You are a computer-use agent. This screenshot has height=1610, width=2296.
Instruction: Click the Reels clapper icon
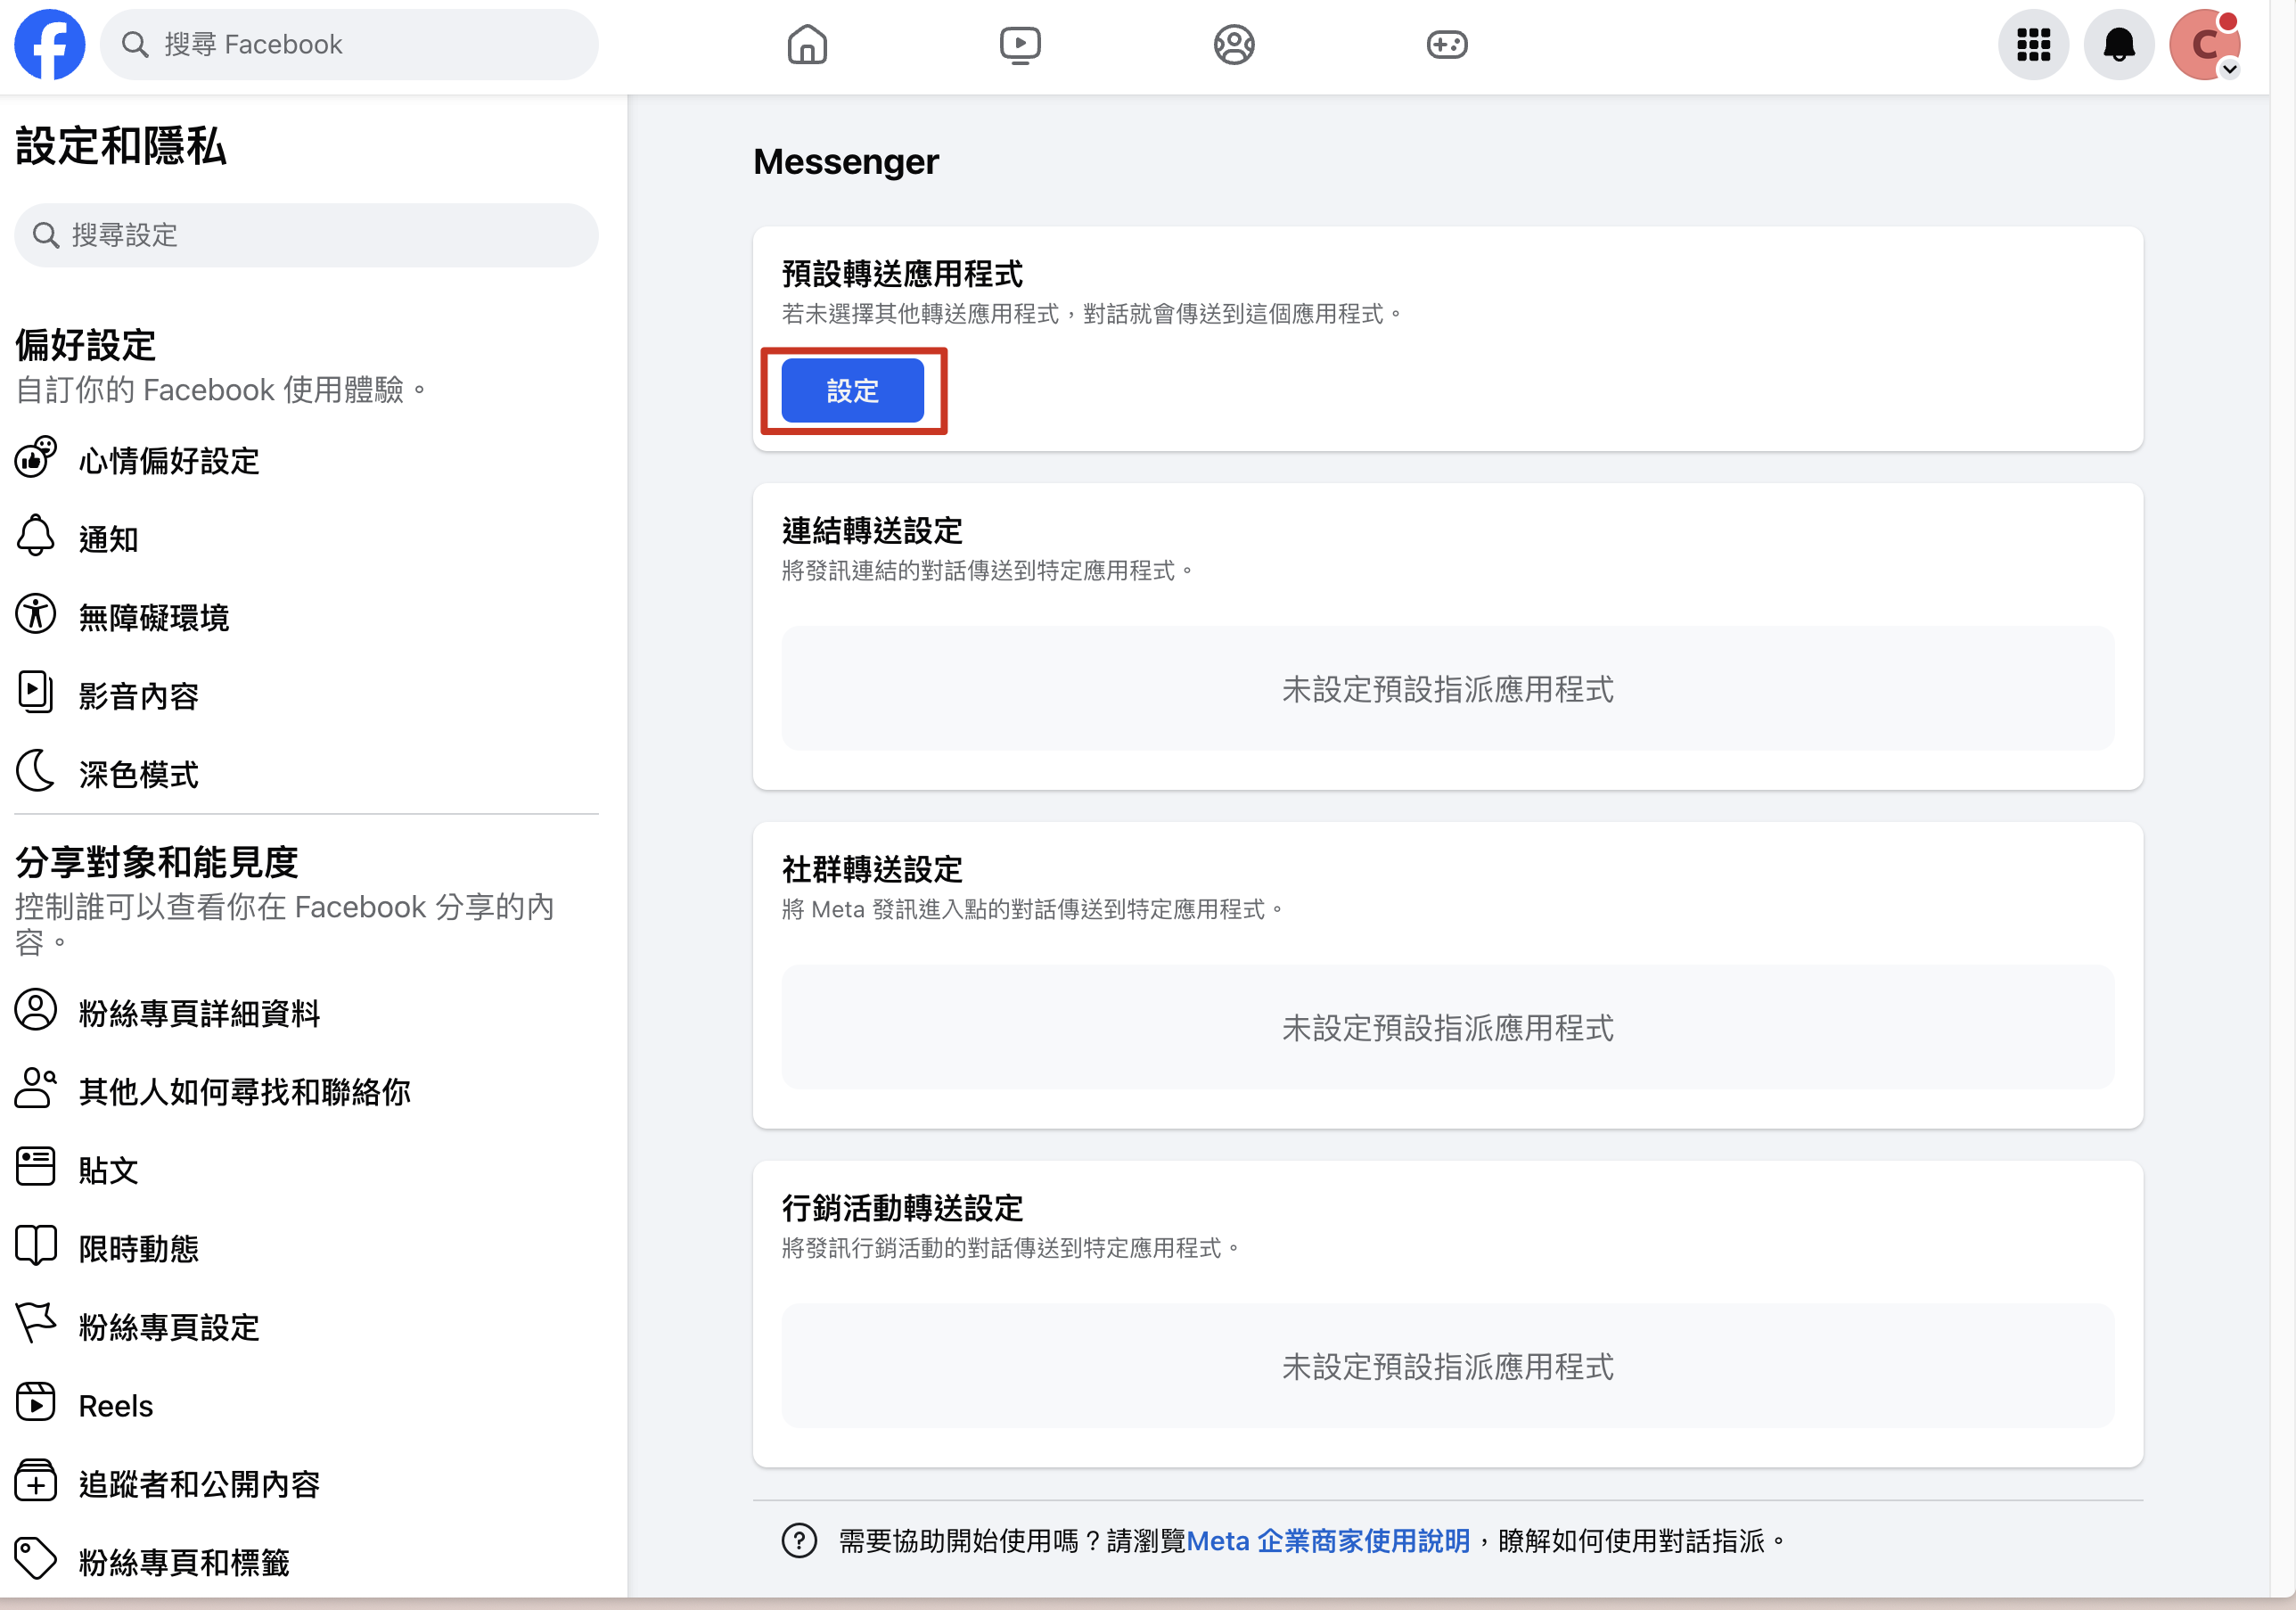coord(35,1402)
